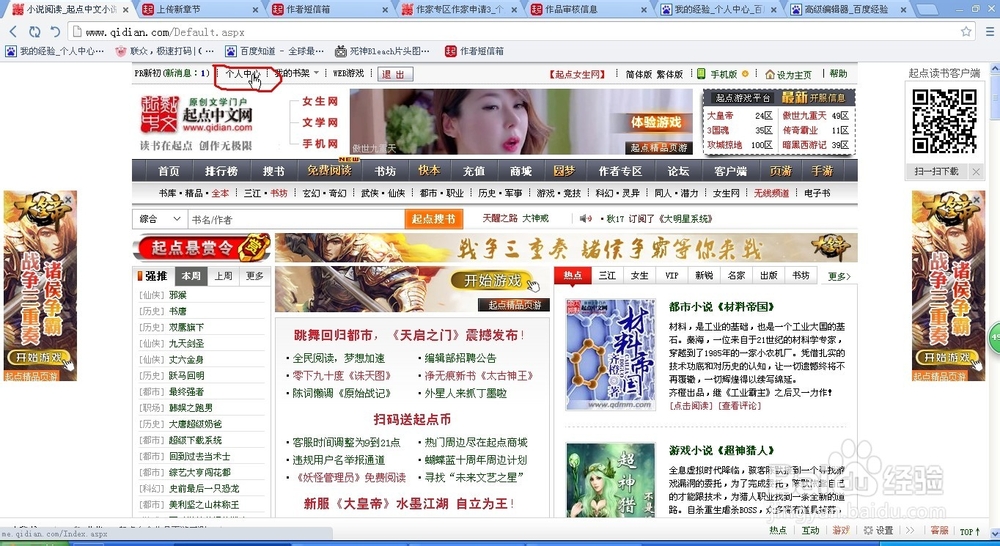1000x546 pixels.
Task: Open the 文学网 link
Action: tap(320, 122)
